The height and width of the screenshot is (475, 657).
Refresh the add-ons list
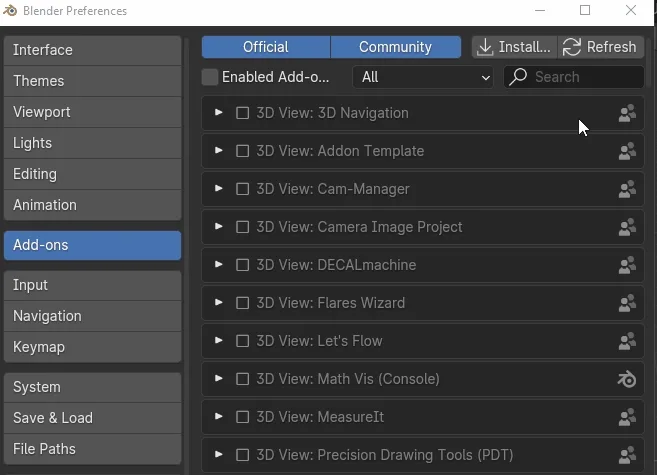pos(601,47)
